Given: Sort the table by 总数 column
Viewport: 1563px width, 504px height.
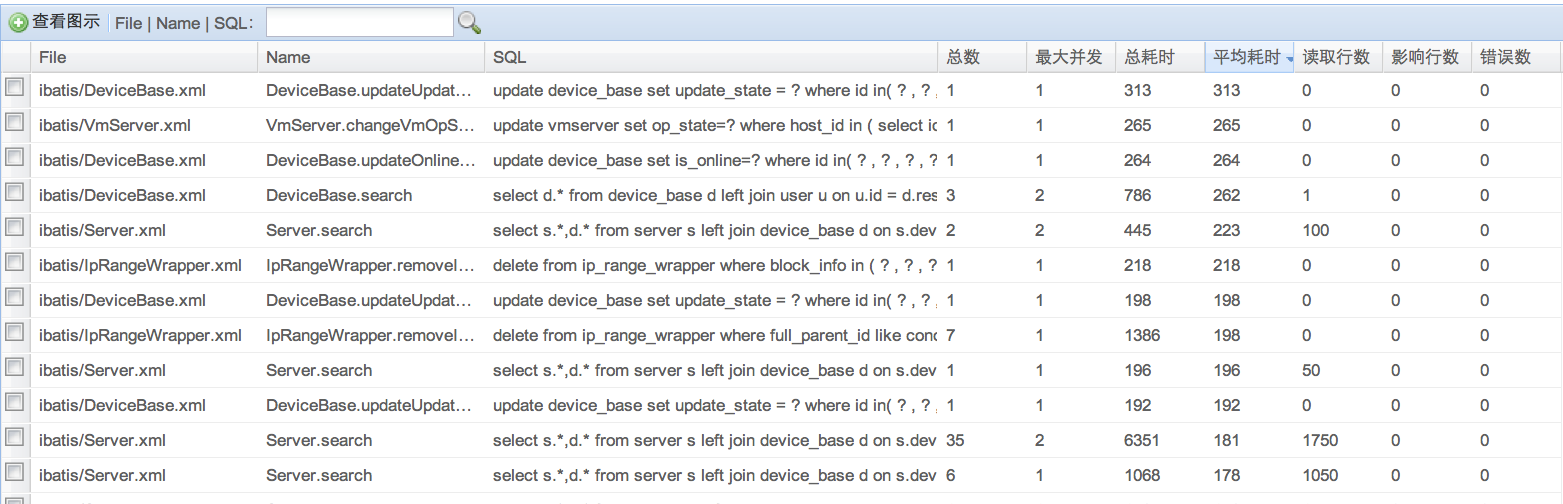Looking at the screenshot, I should click(962, 57).
